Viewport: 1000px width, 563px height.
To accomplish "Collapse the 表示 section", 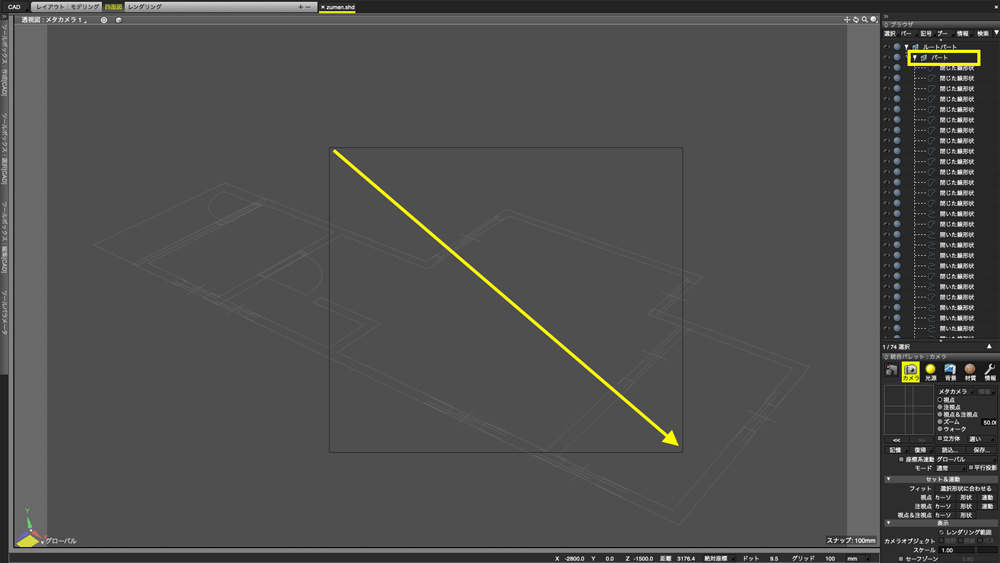I will point(888,523).
